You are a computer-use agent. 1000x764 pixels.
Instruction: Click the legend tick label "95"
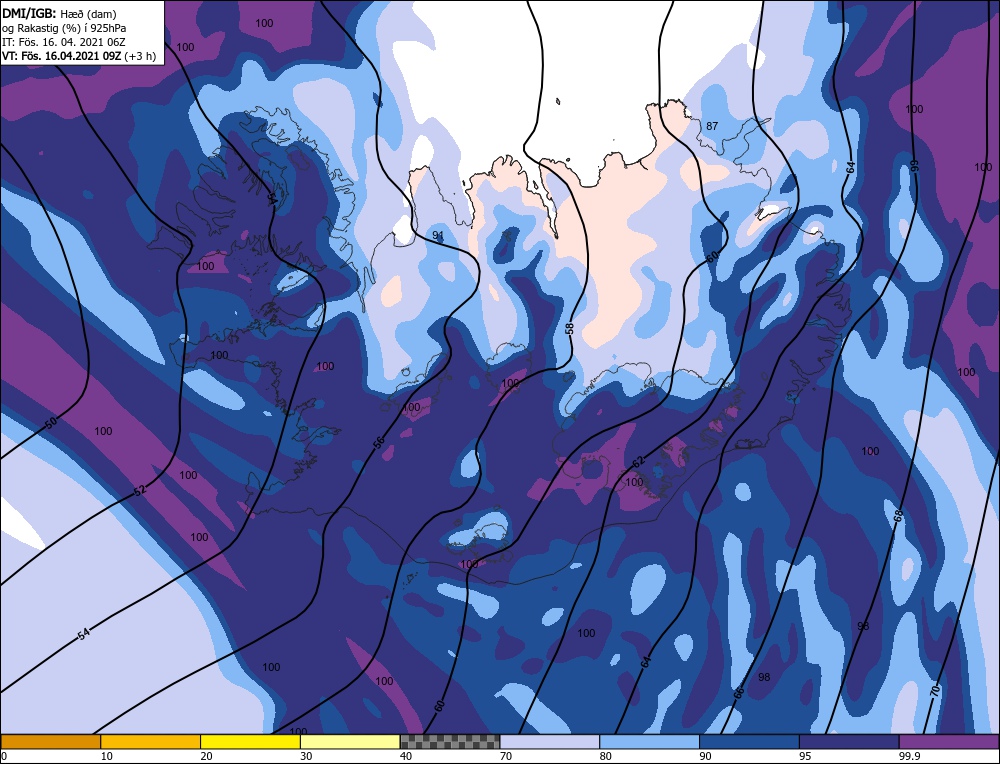coord(805,756)
